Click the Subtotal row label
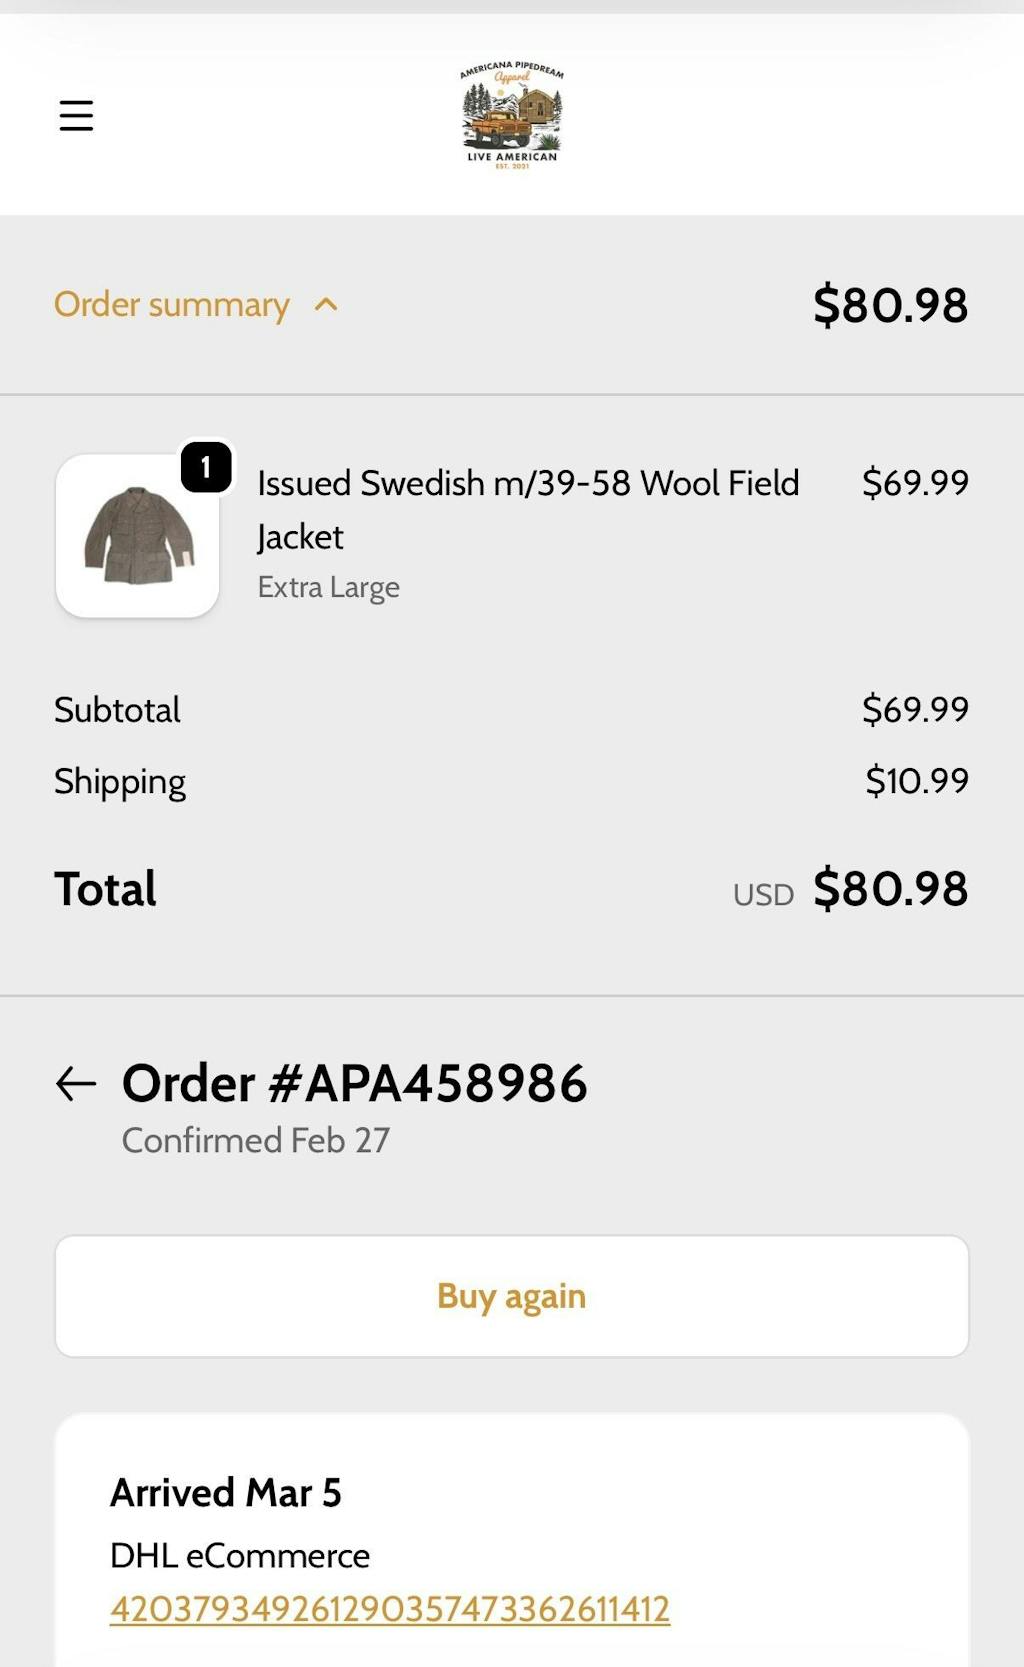 tap(118, 710)
